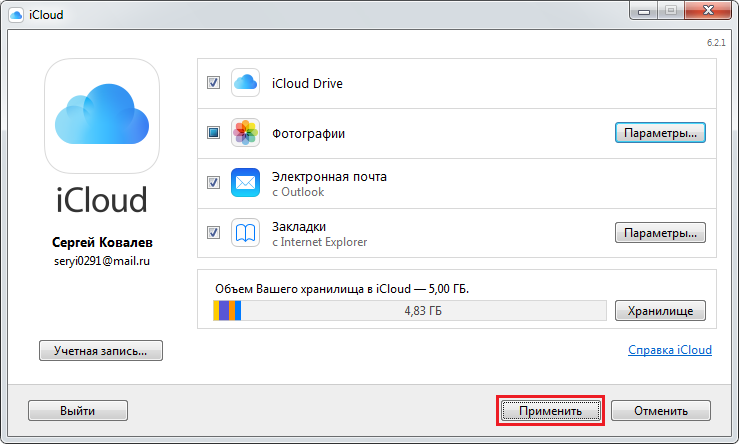739x444 pixels.
Task: Click the large iCloud logo image
Action: 102,116
